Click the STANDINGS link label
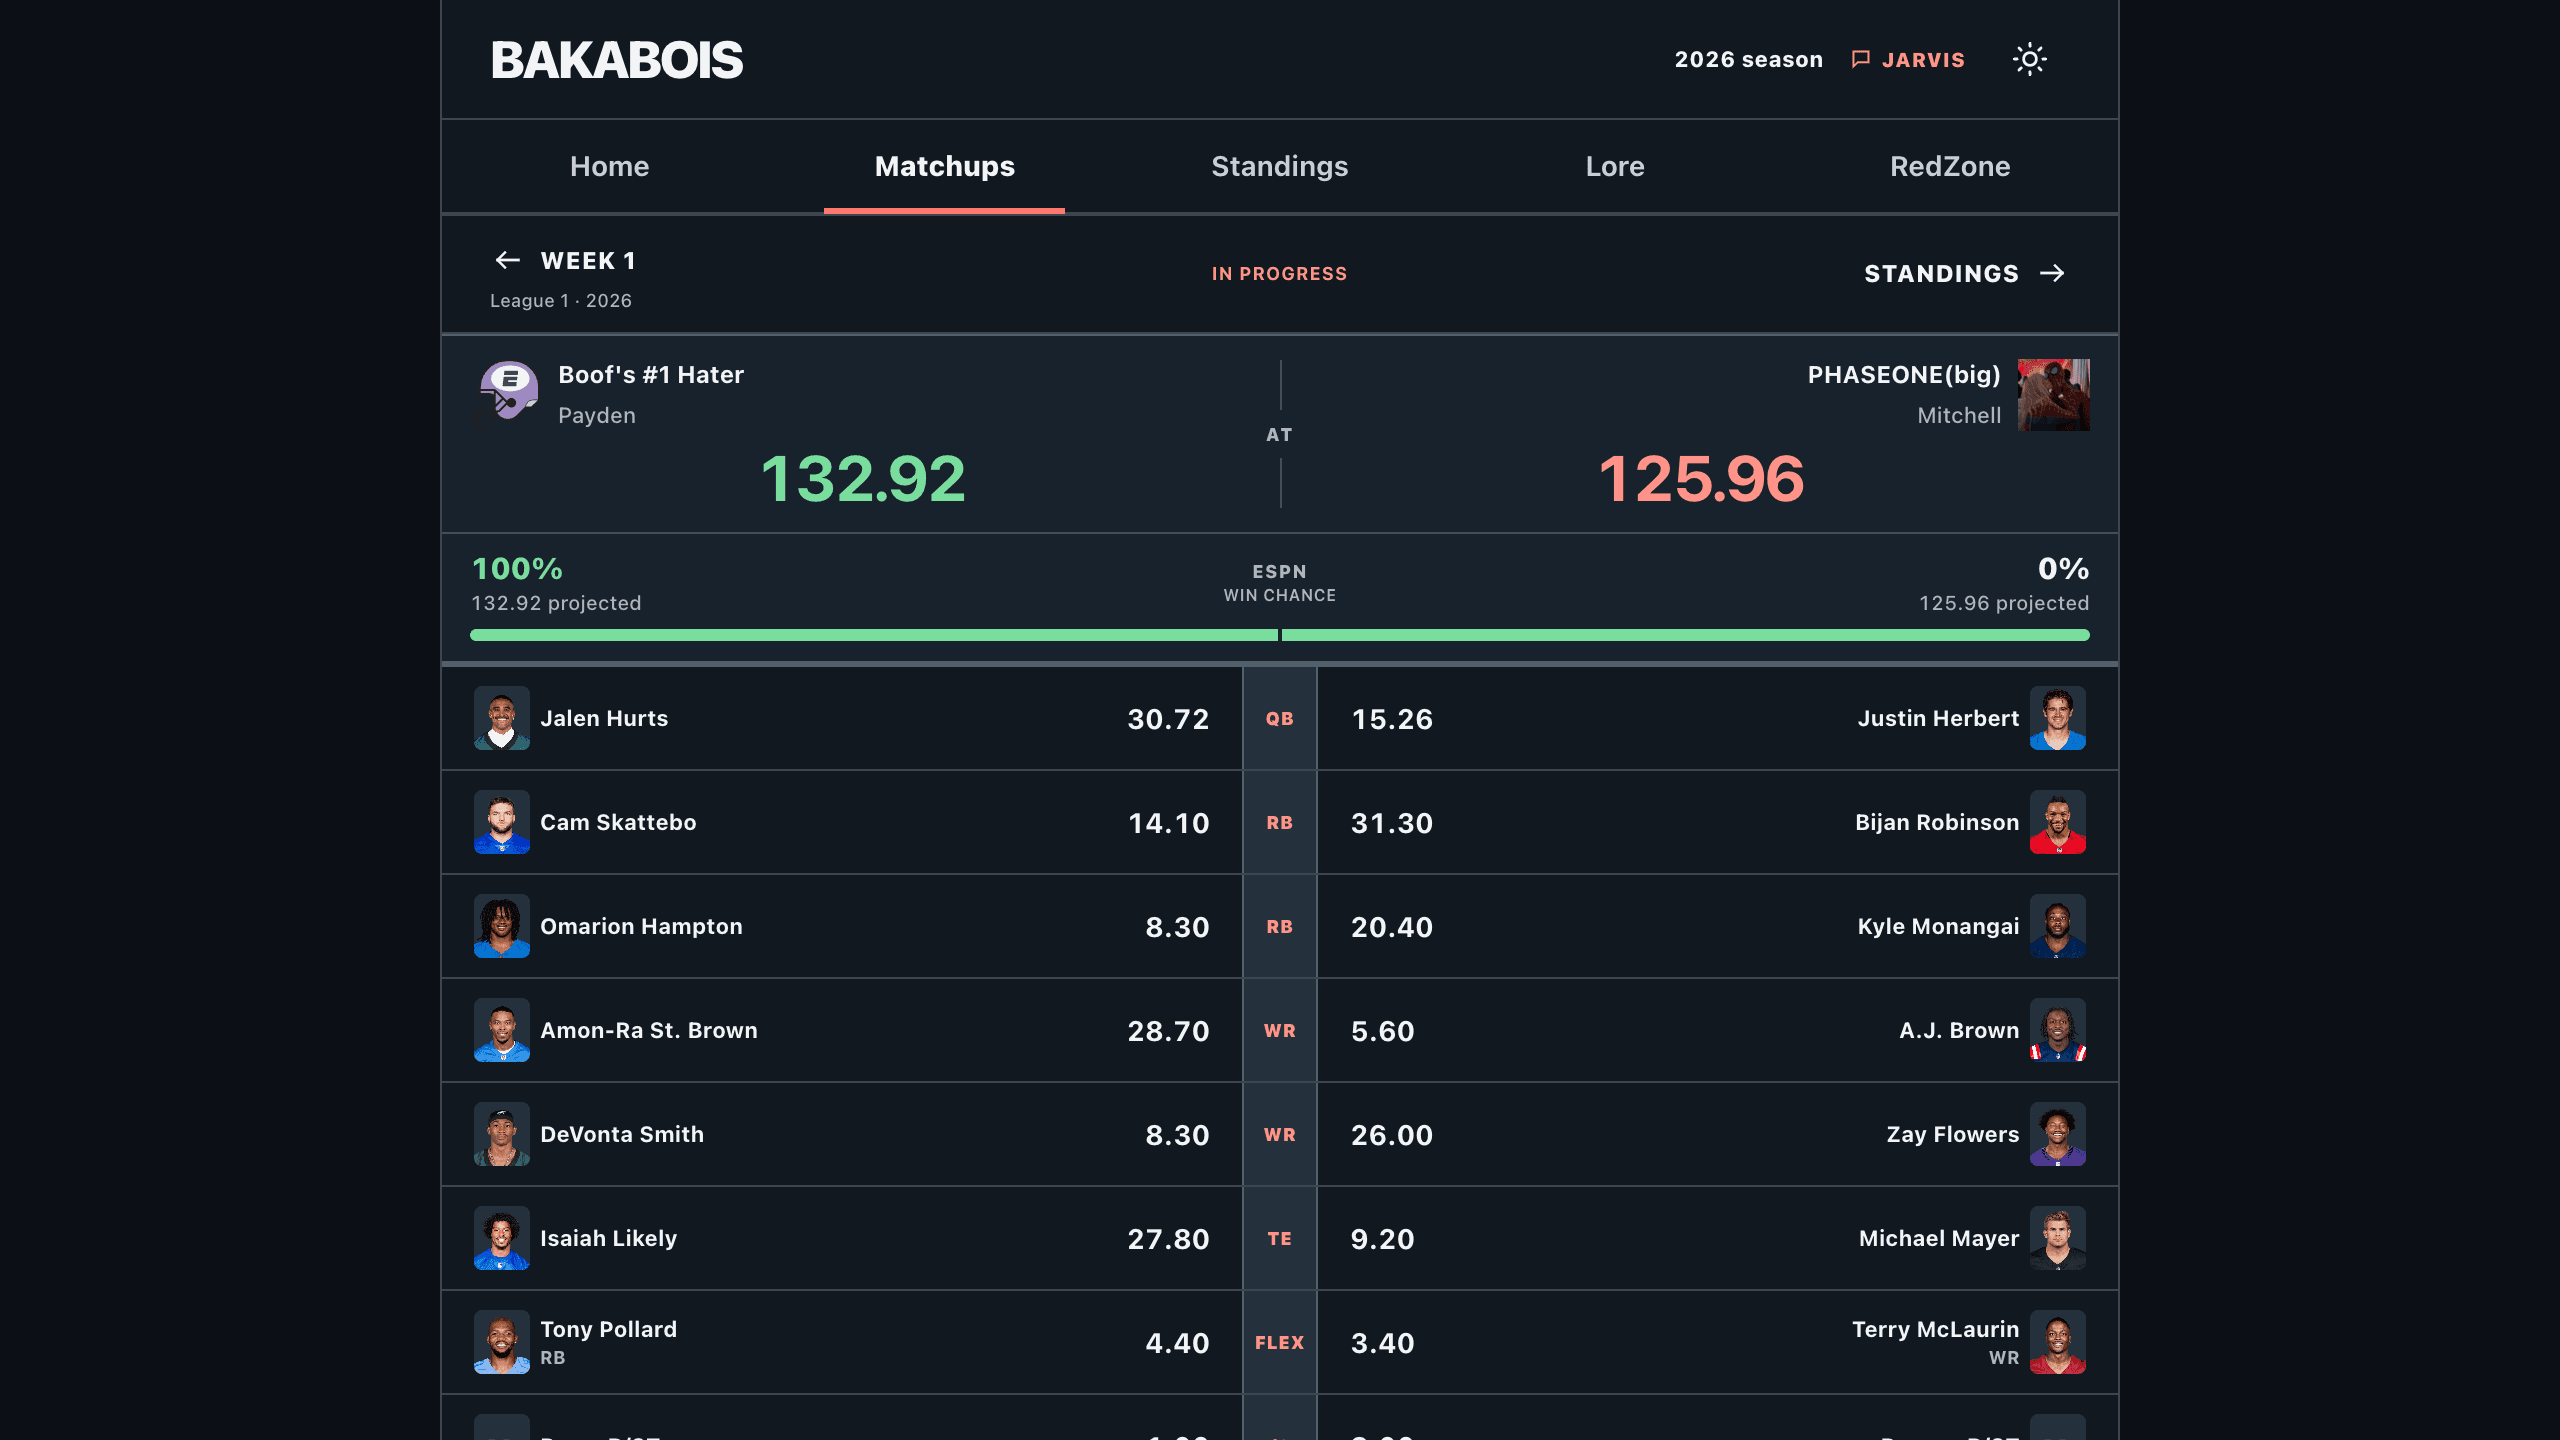The height and width of the screenshot is (1440, 2560). coord(1941,273)
